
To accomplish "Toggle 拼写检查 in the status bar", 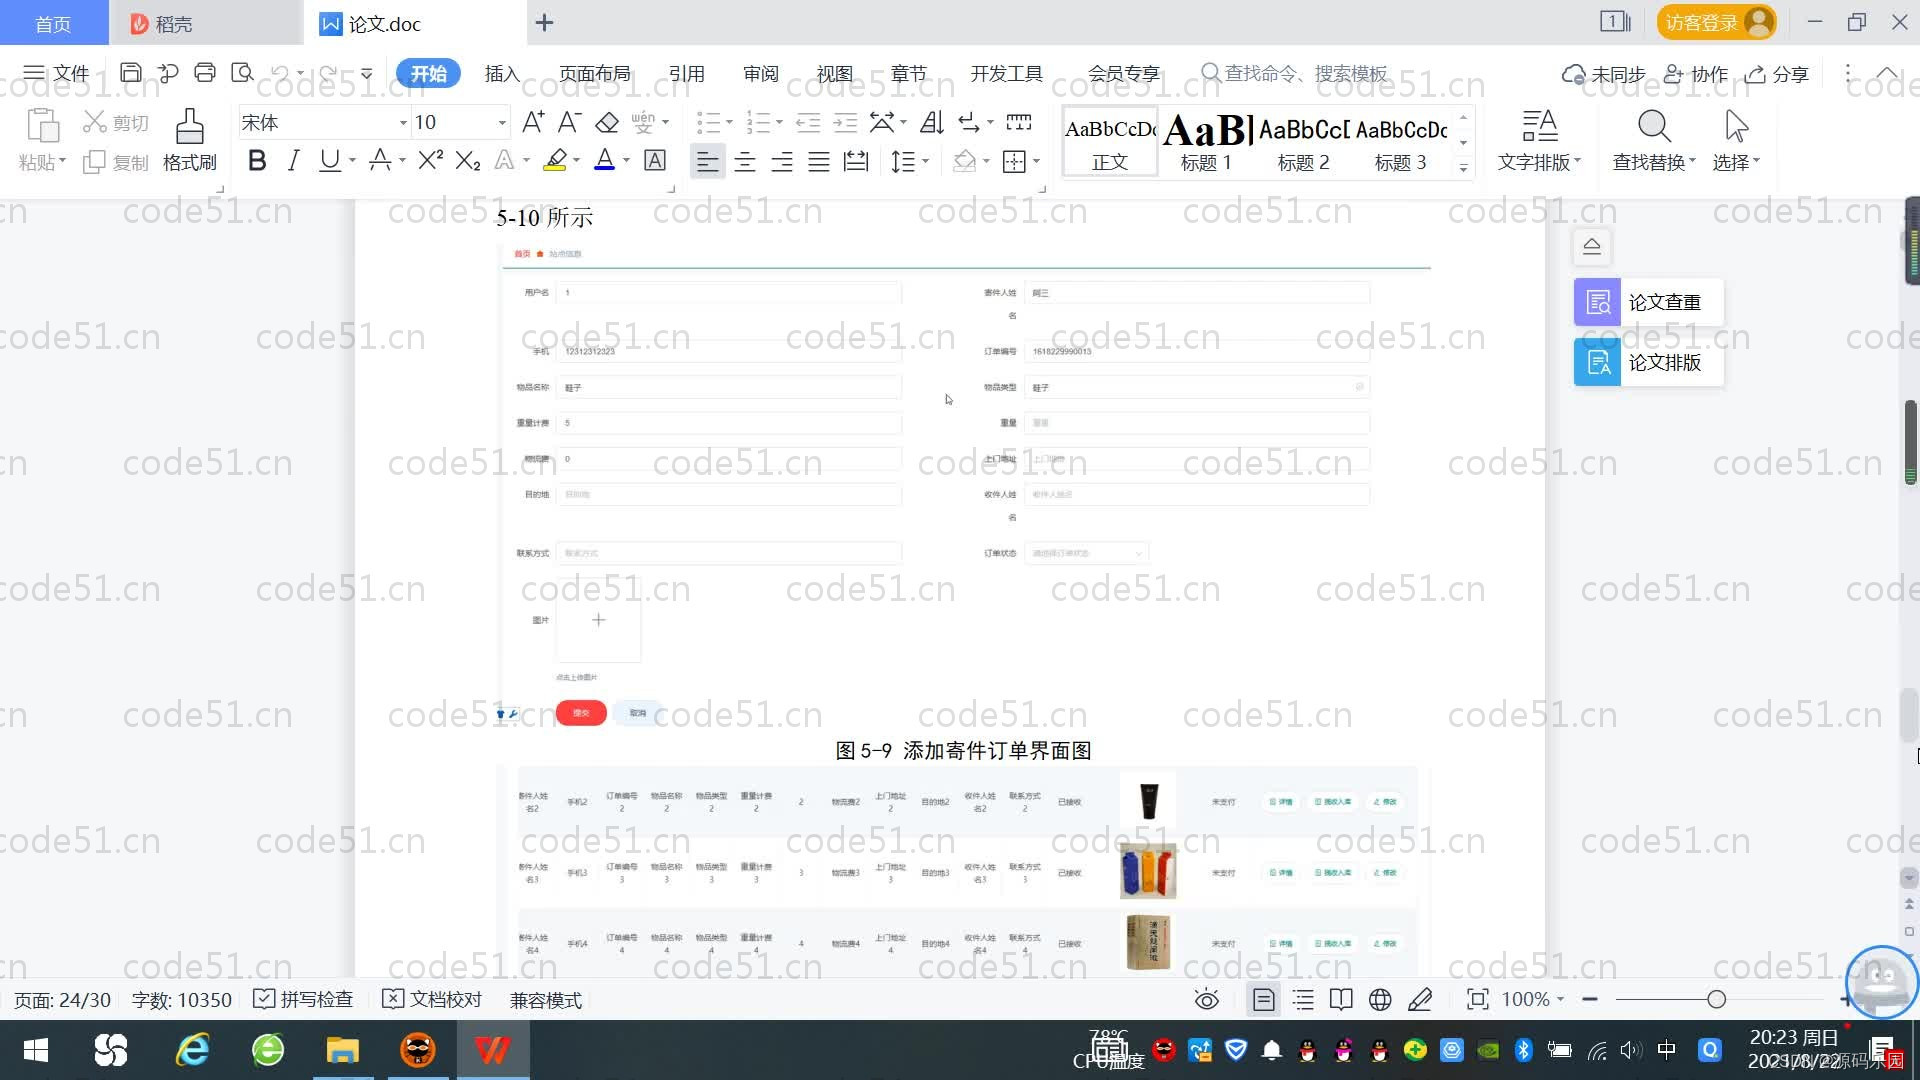I will click(303, 999).
